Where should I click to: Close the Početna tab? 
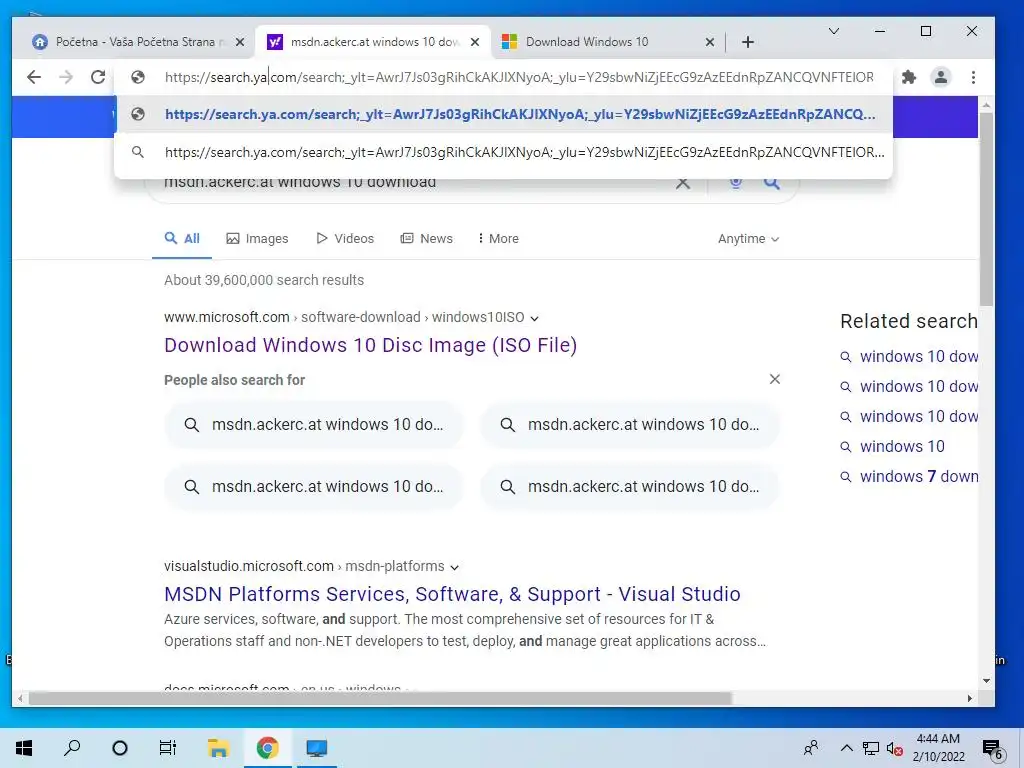(240, 42)
